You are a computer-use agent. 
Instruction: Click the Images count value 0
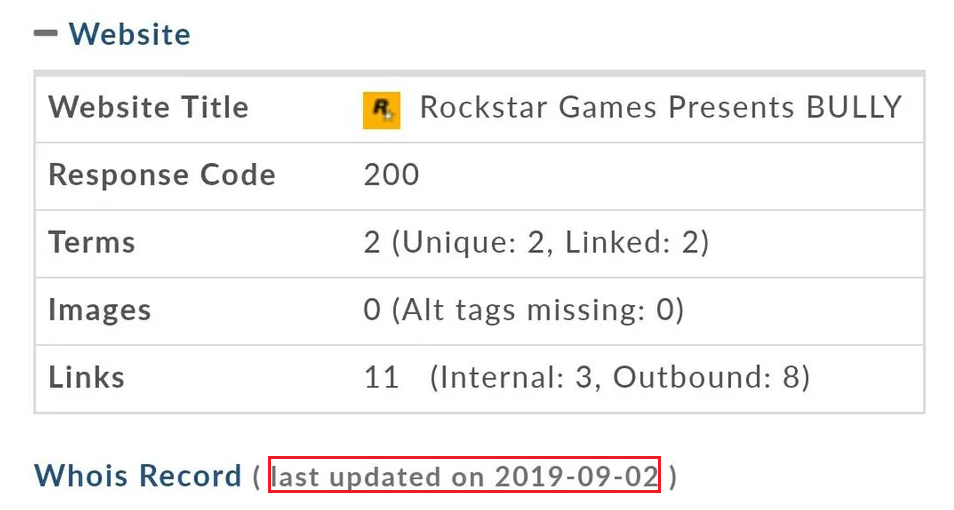coord(372,310)
